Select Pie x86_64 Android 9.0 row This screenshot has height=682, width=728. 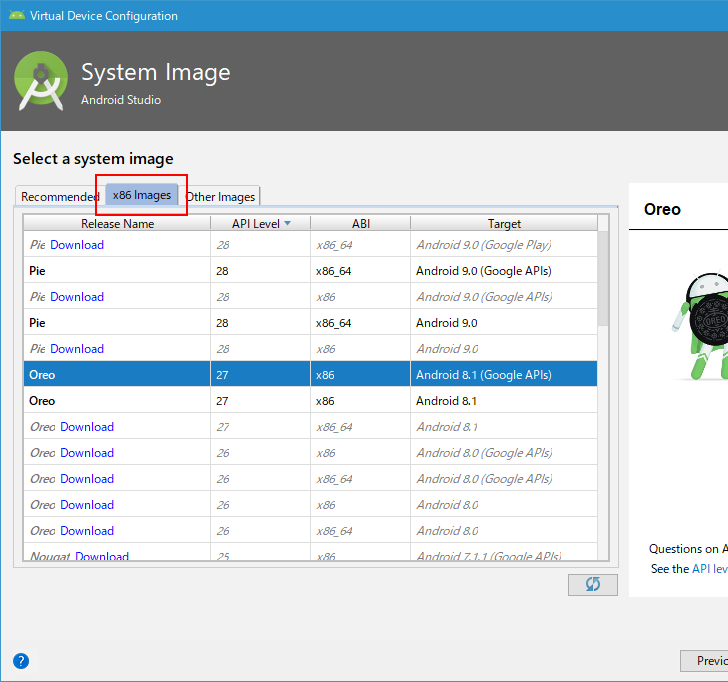tap(310, 323)
